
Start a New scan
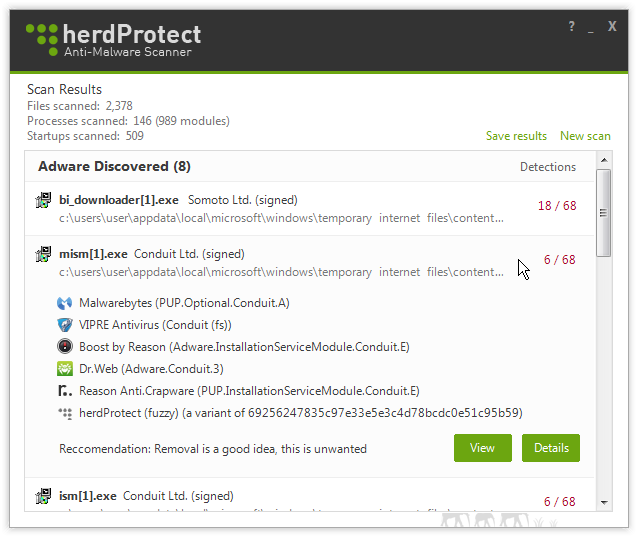tap(585, 136)
